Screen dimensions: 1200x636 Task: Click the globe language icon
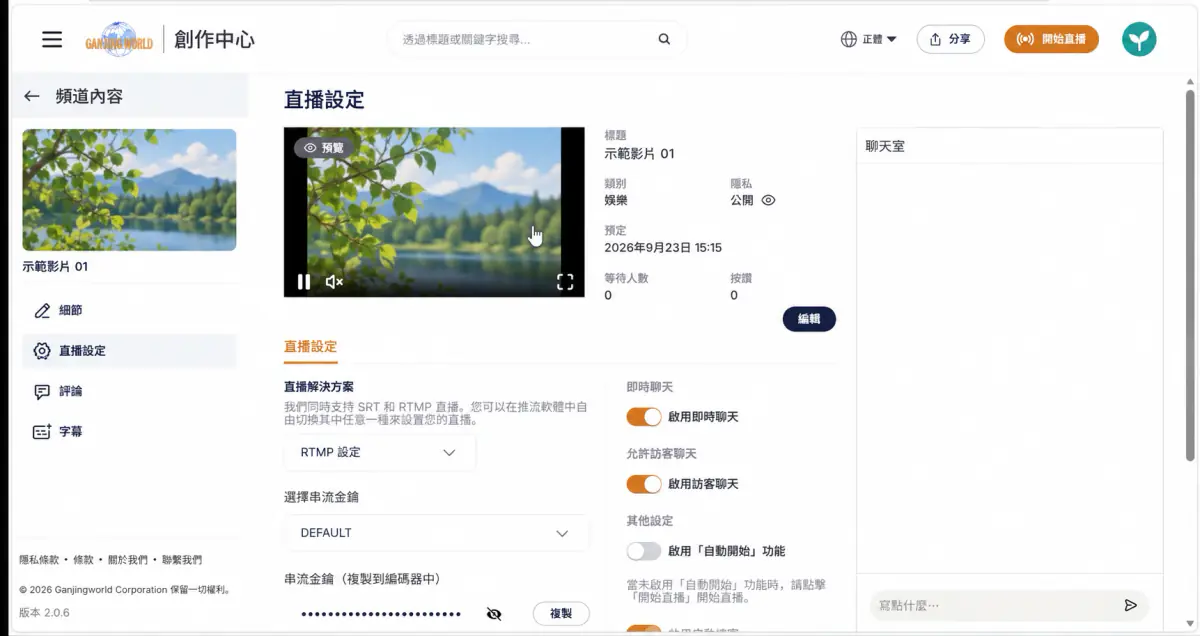849,39
